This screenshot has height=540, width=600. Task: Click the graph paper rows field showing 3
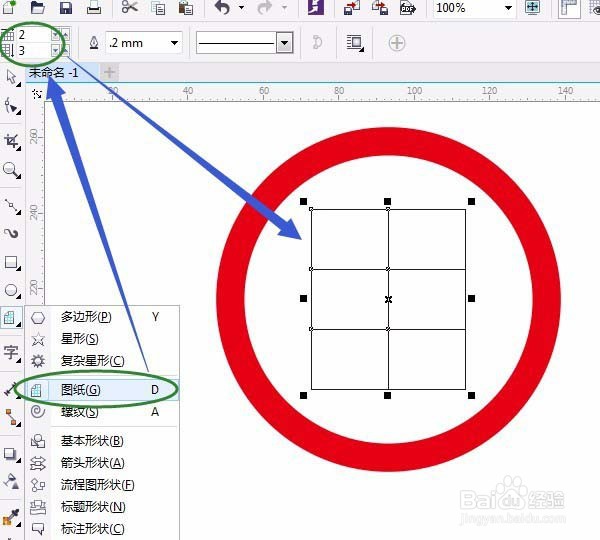(x=34, y=50)
